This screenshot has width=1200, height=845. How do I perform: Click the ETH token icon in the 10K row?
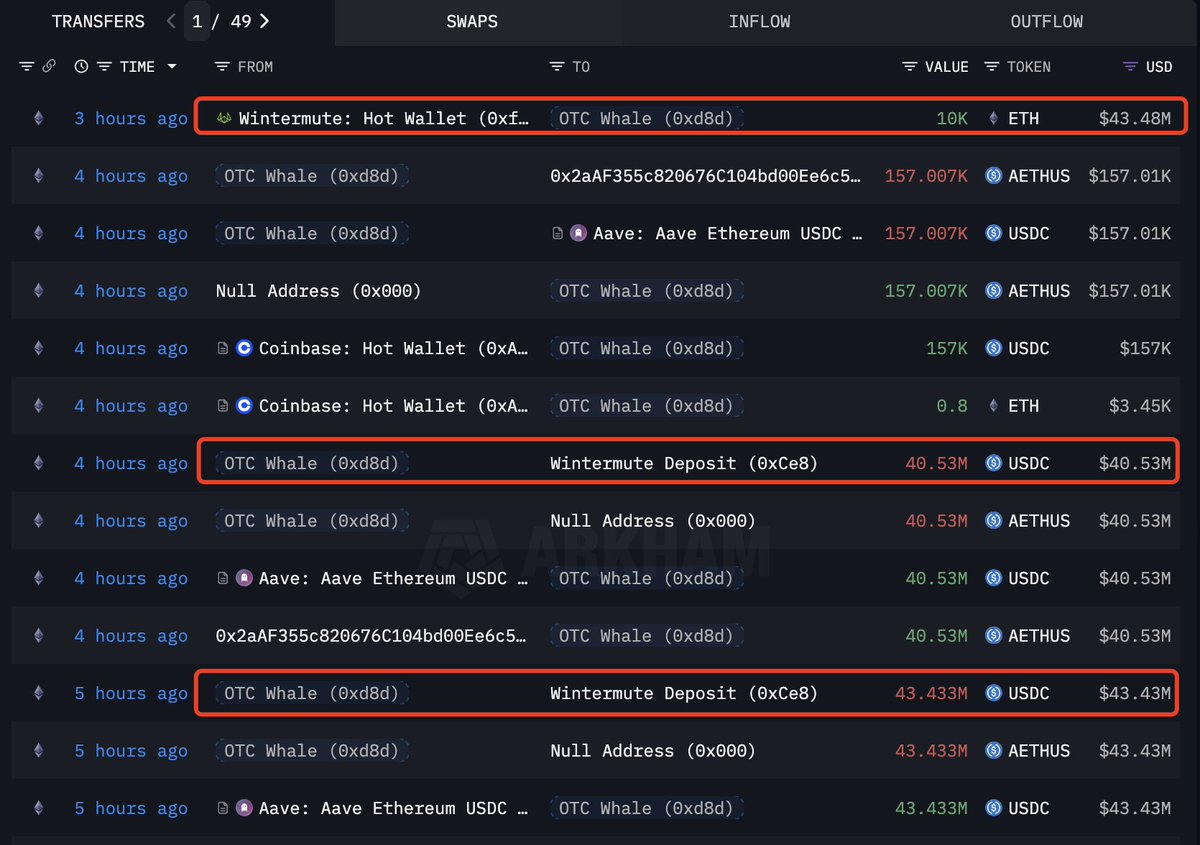pyautogui.click(x=993, y=118)
